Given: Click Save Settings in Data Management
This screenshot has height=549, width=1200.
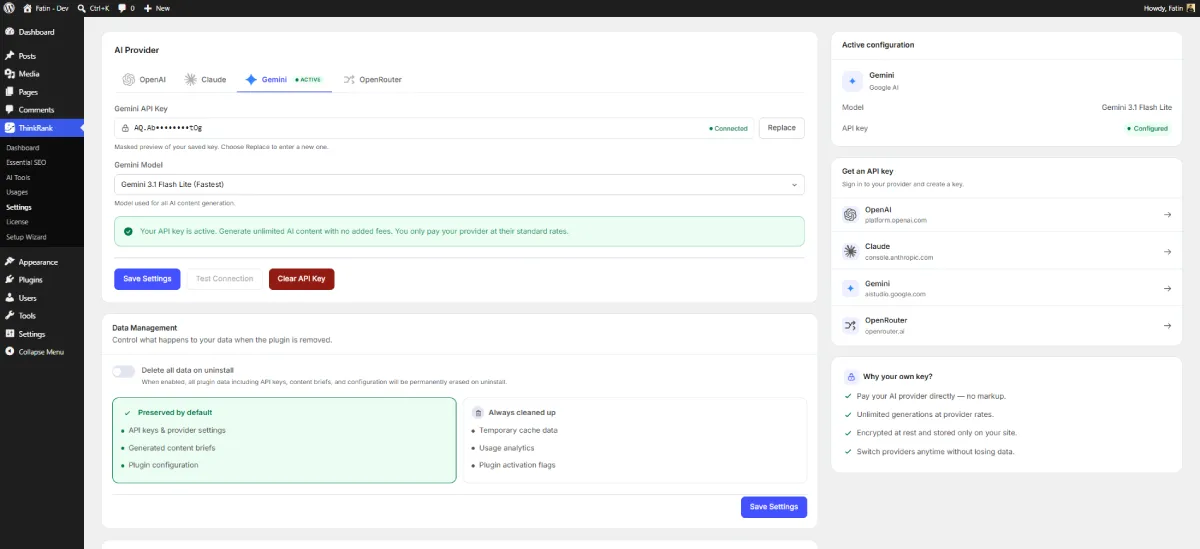Looking at the screenshot, I should point(774,507).
